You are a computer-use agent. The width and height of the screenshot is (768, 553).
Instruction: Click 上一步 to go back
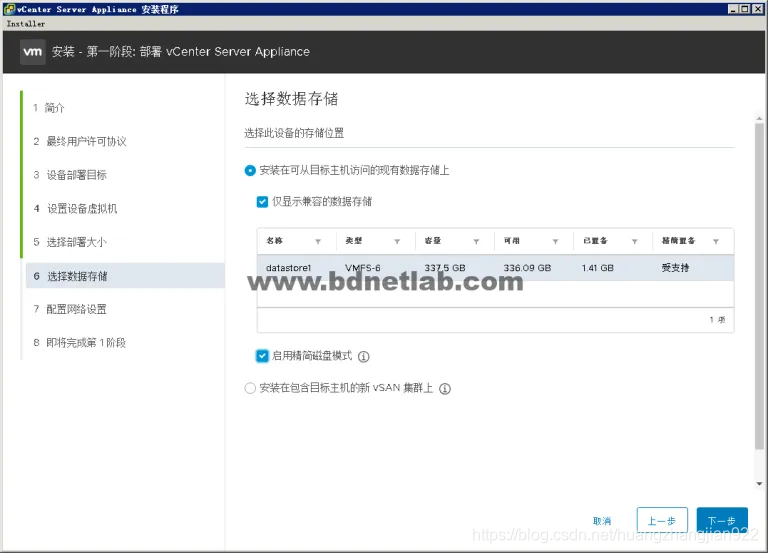tap(662, 520)
